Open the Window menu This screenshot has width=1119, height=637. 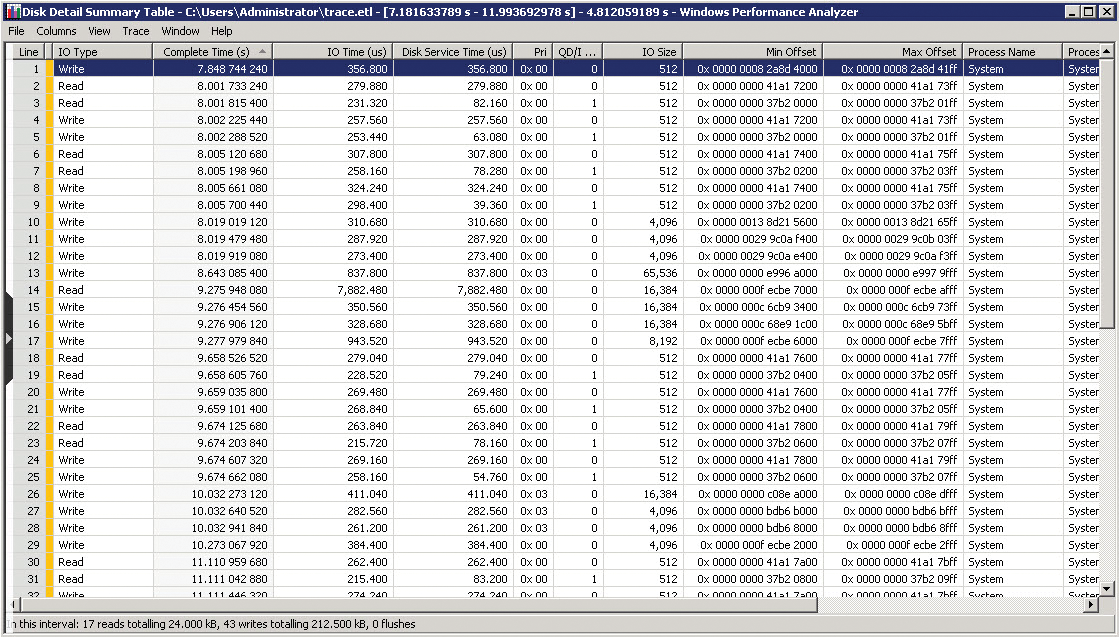click(x=180, y=31)
